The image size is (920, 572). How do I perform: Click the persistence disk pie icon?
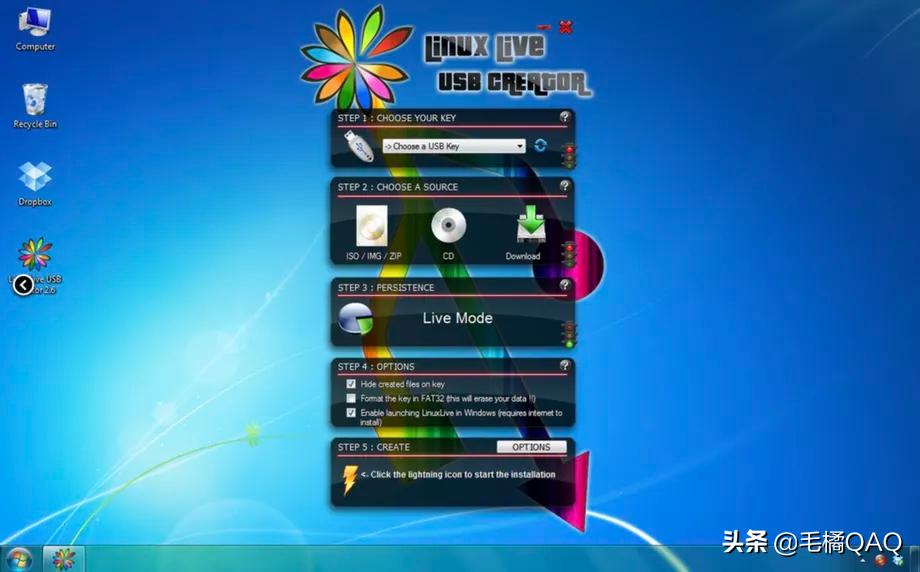(x=356, y=319)
